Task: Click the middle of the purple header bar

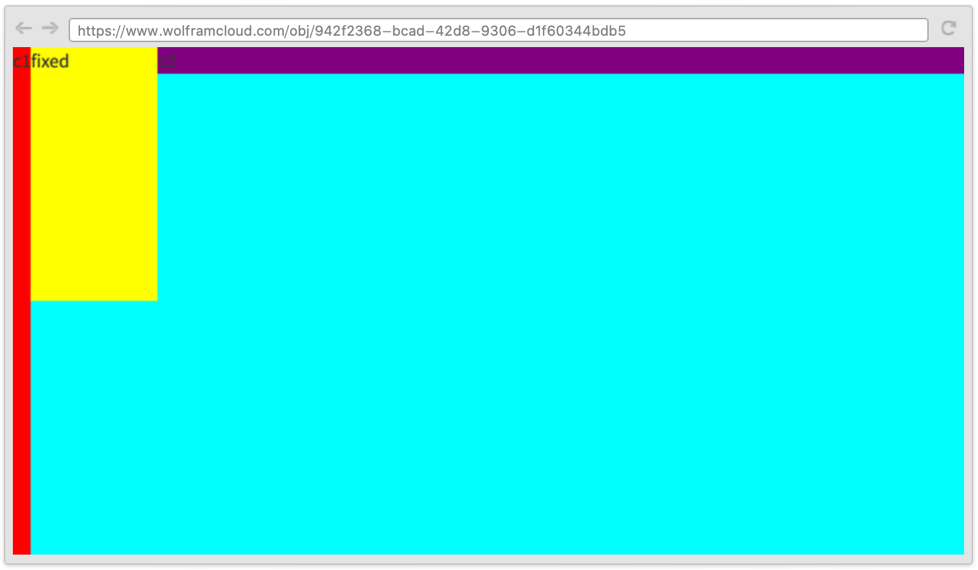Action: point(560,60)
